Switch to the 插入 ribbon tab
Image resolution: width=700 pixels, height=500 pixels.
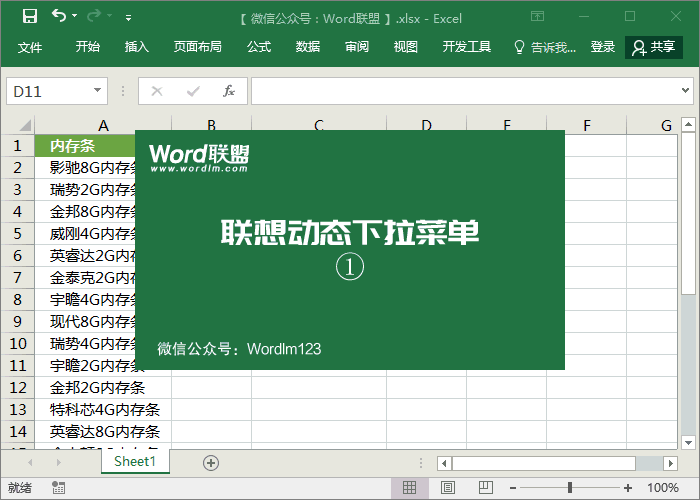(137, 46)
